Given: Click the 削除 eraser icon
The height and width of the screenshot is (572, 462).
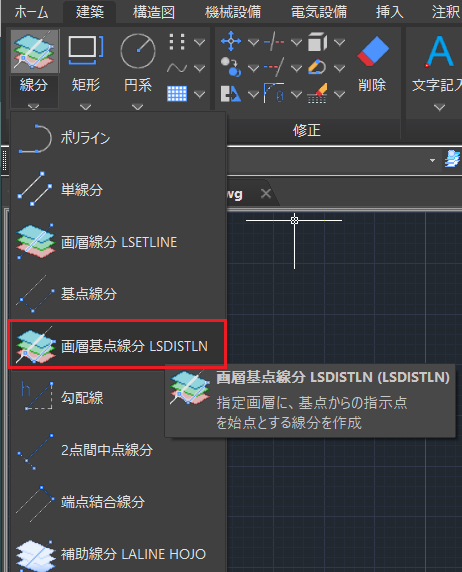Looking at the screenshot, I should [373, 51].
